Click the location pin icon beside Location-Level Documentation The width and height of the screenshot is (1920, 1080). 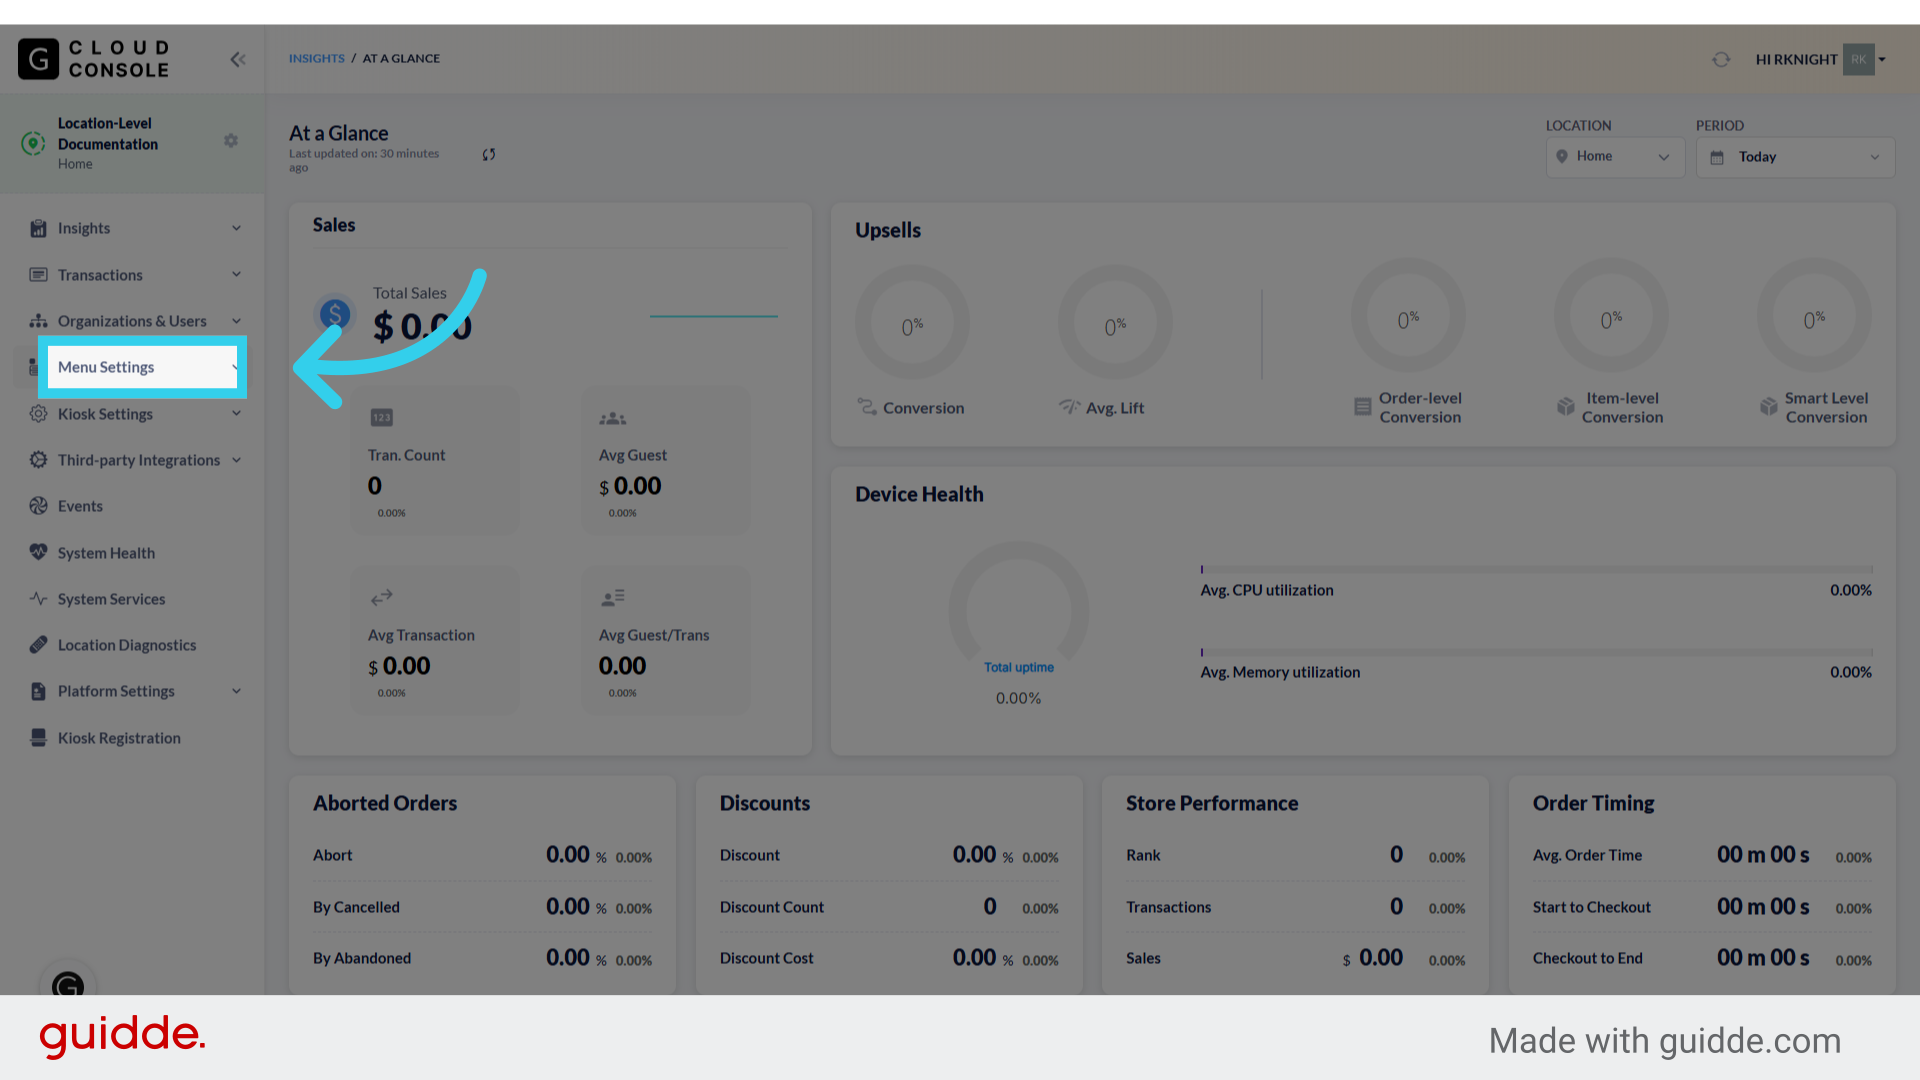pos(33,143)
